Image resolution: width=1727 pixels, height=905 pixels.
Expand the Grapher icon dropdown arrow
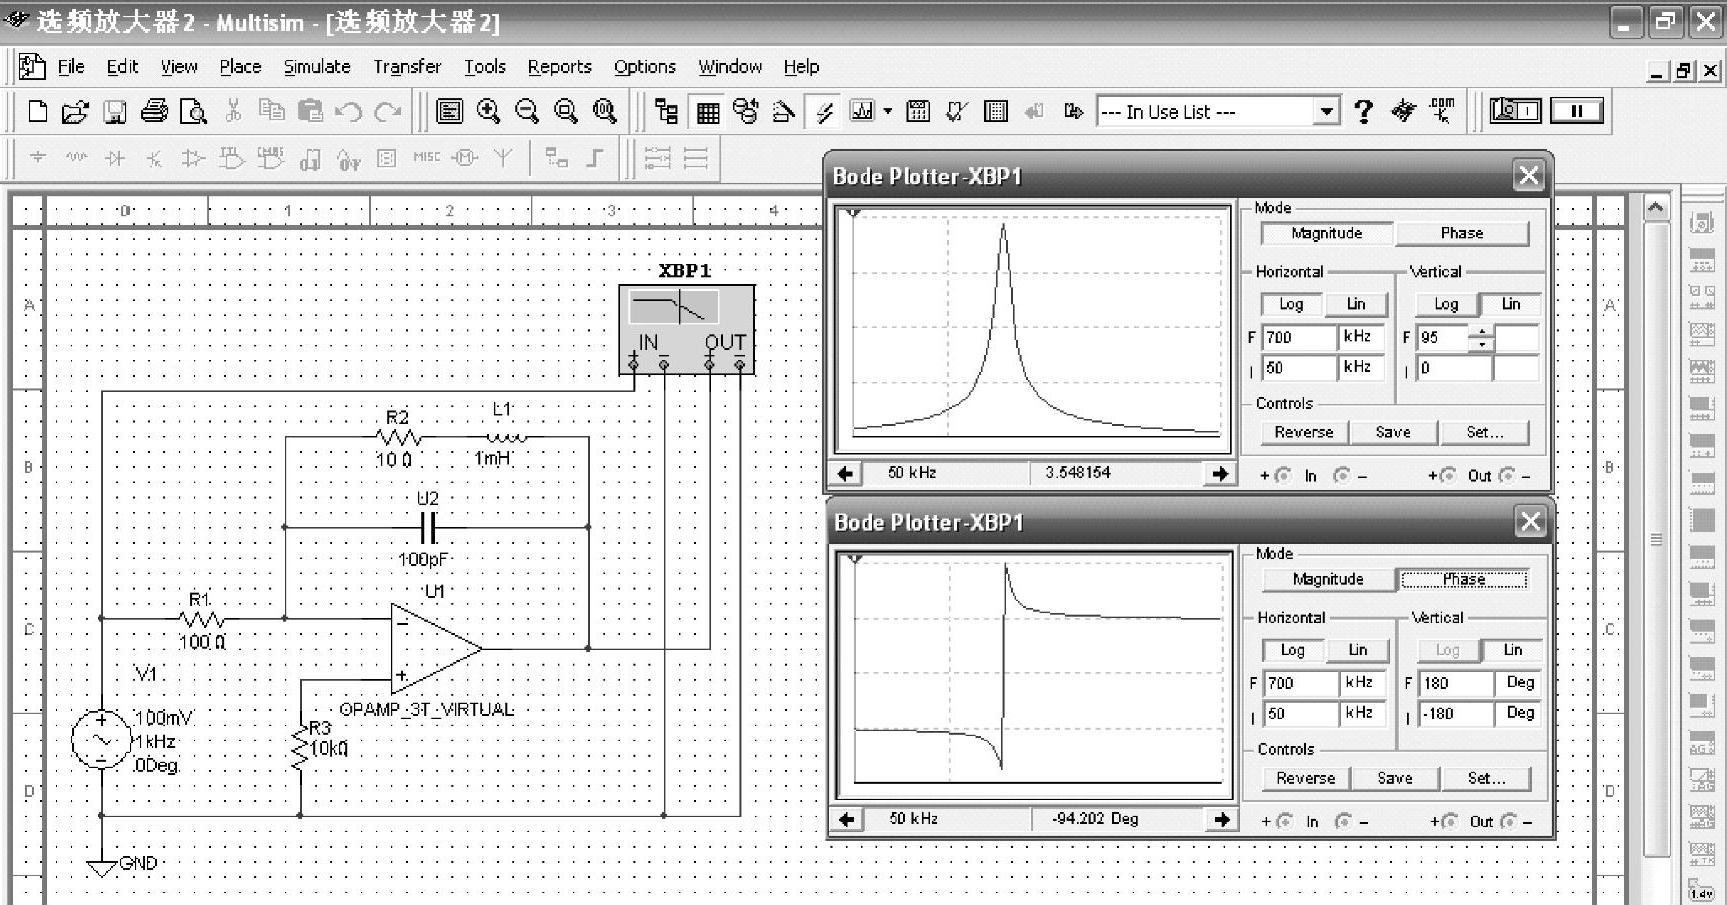(887, 111)
